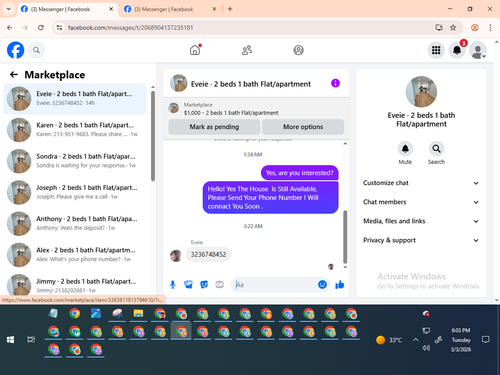The height and width of the screenshot is (375, 500).
Task: Expand the Privacy & support section
Action: point(421,240)
